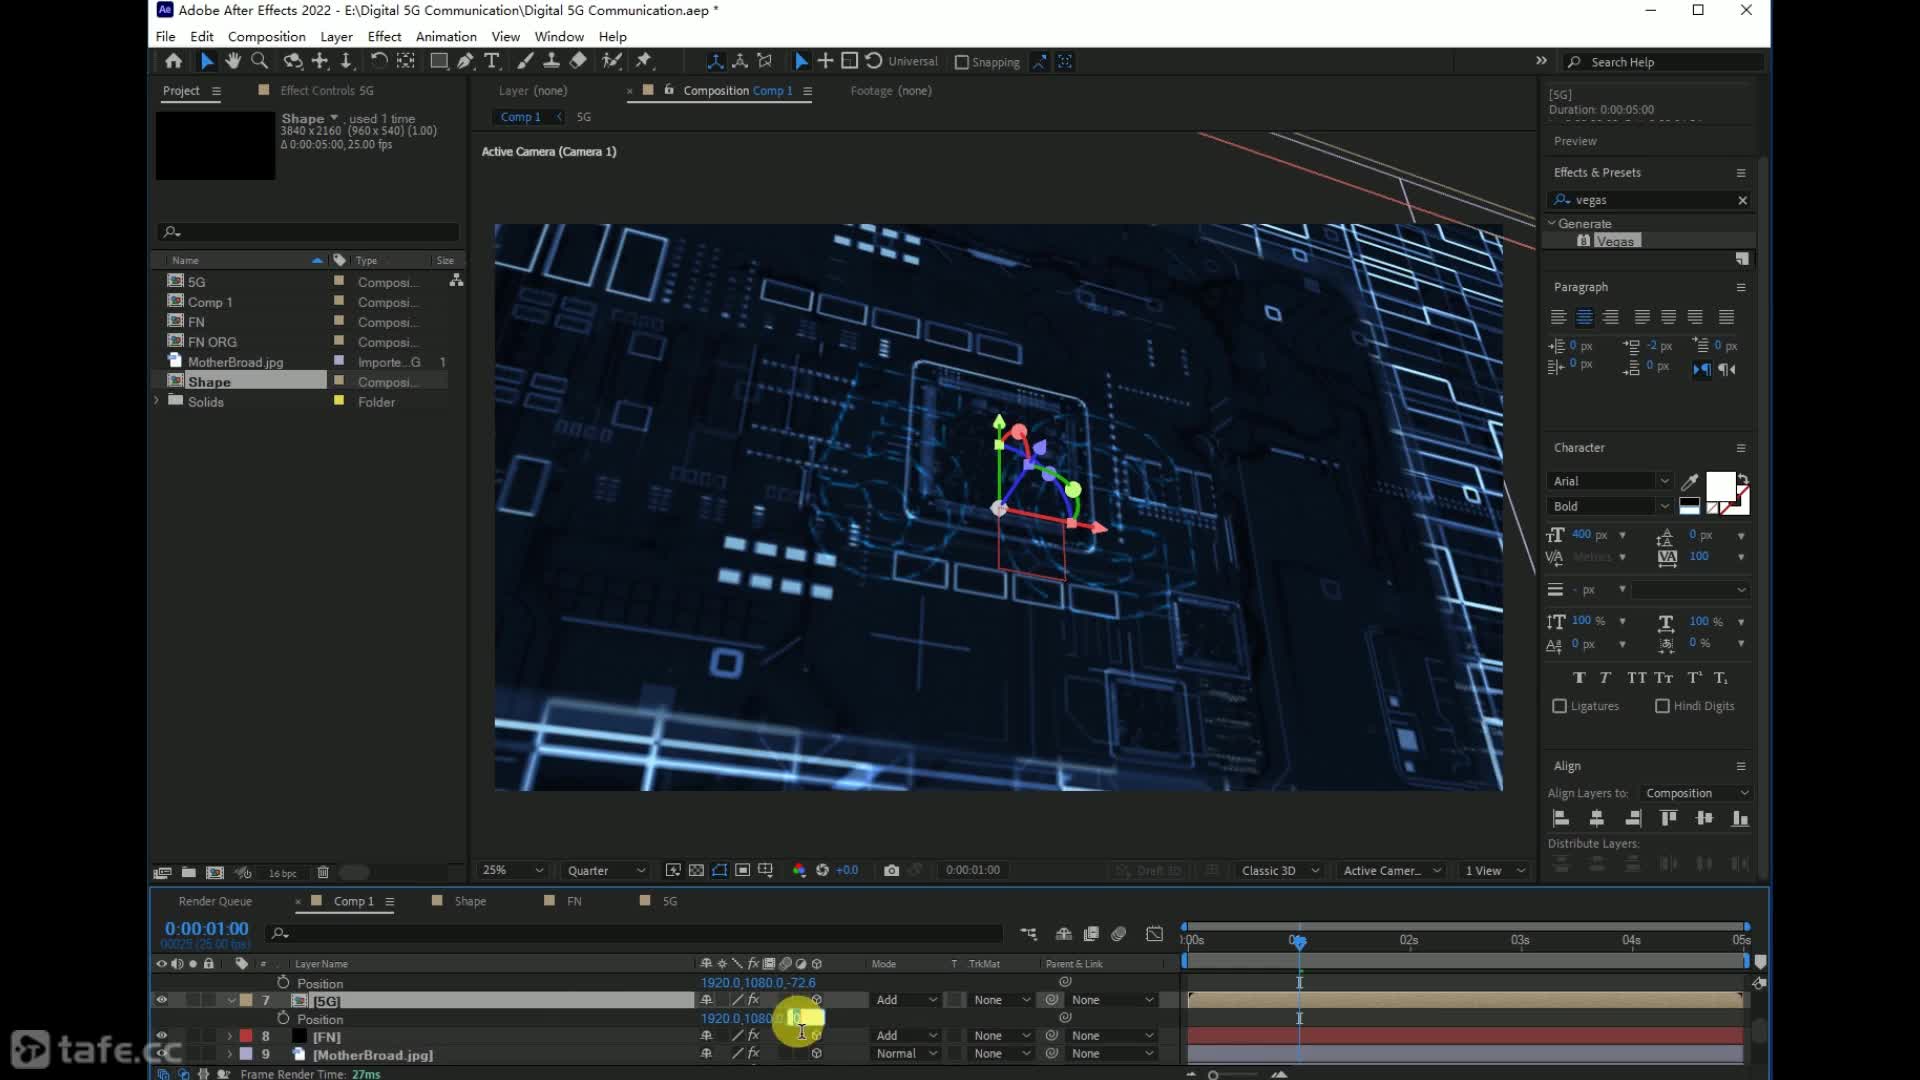
Task: Select the Clone Stamp tool
Action: (551, 61)
